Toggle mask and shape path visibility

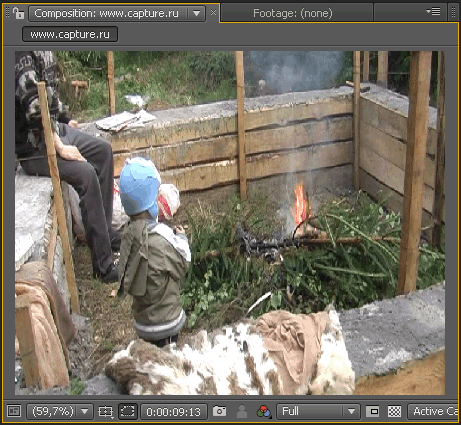click(128, 411)
